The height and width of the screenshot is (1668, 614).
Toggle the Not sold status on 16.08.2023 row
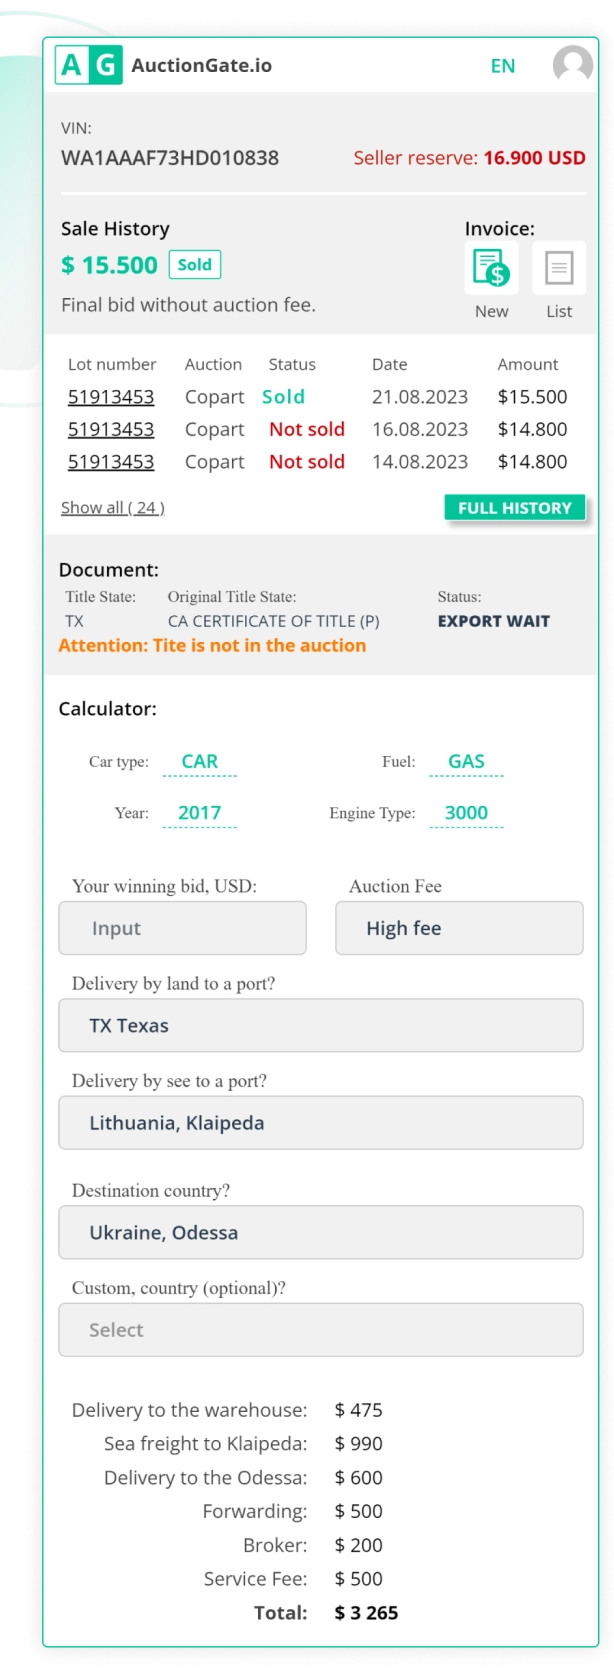pos(306,429)
